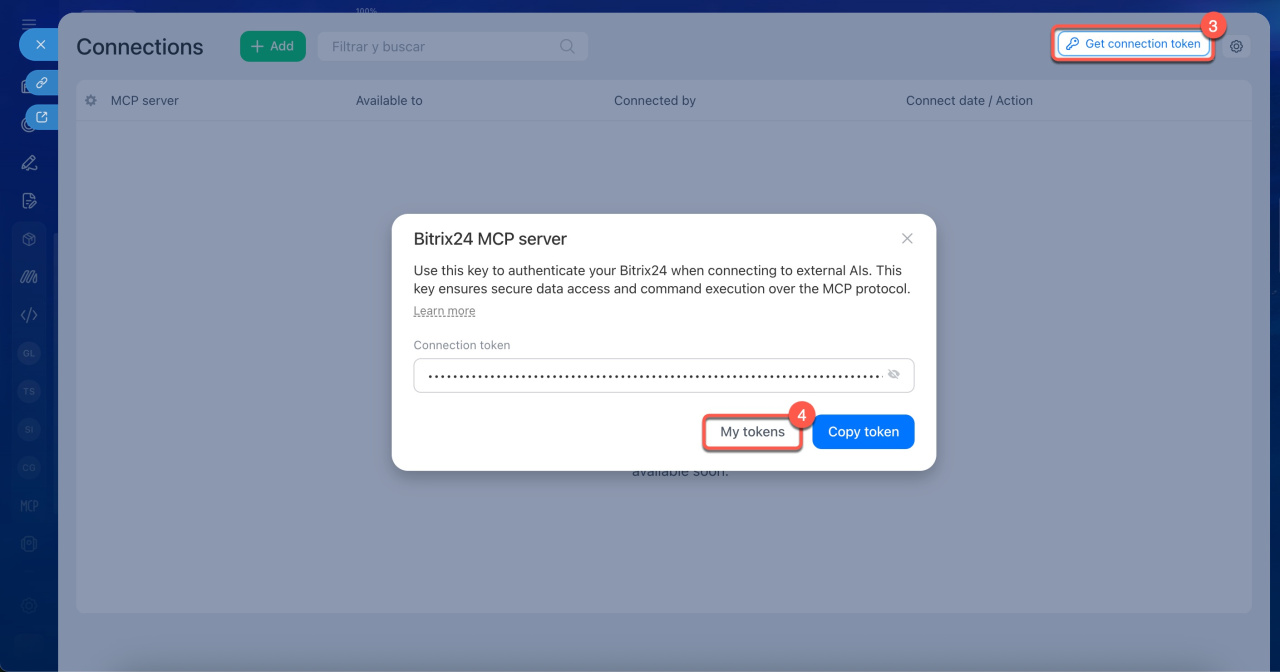Click the Connect date / Action header
Viewport: 1280px width, 672px height.
coord(968,100)
